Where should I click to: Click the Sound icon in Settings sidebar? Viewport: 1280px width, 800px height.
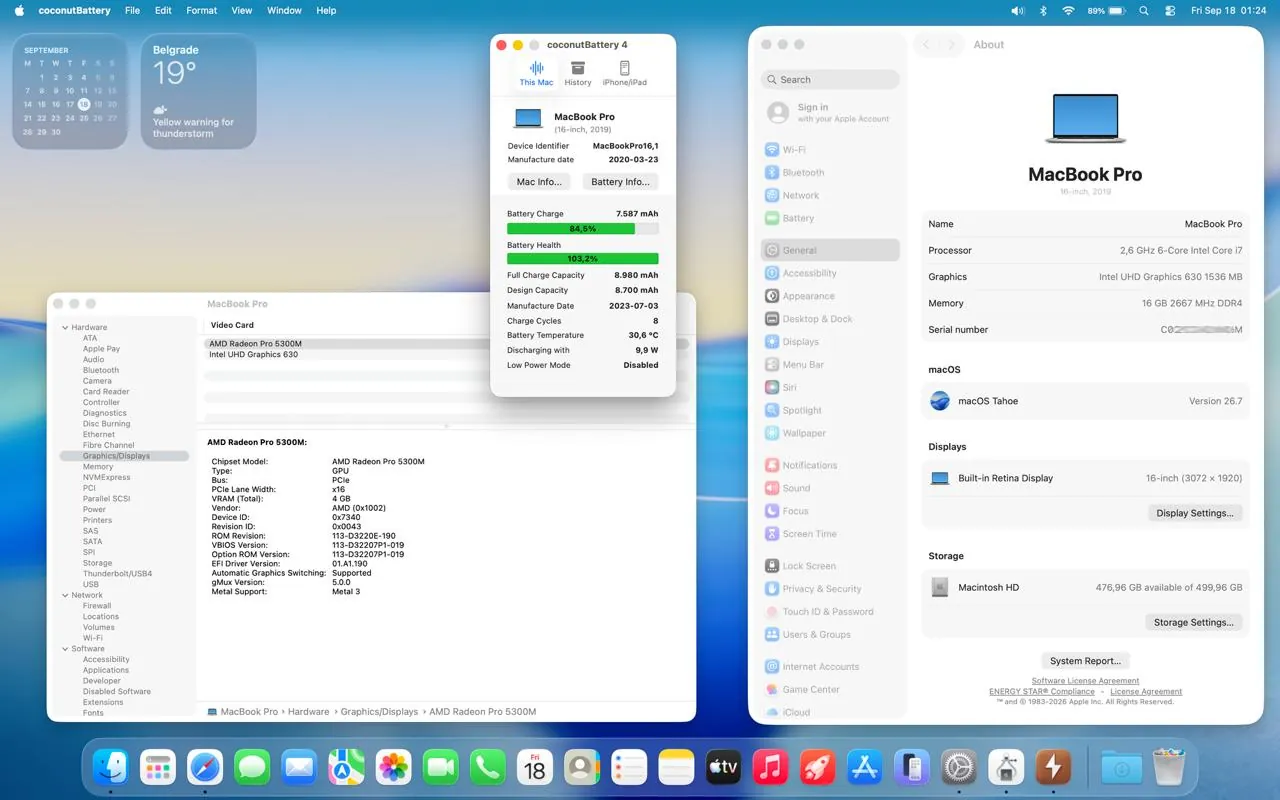[772, 488]
